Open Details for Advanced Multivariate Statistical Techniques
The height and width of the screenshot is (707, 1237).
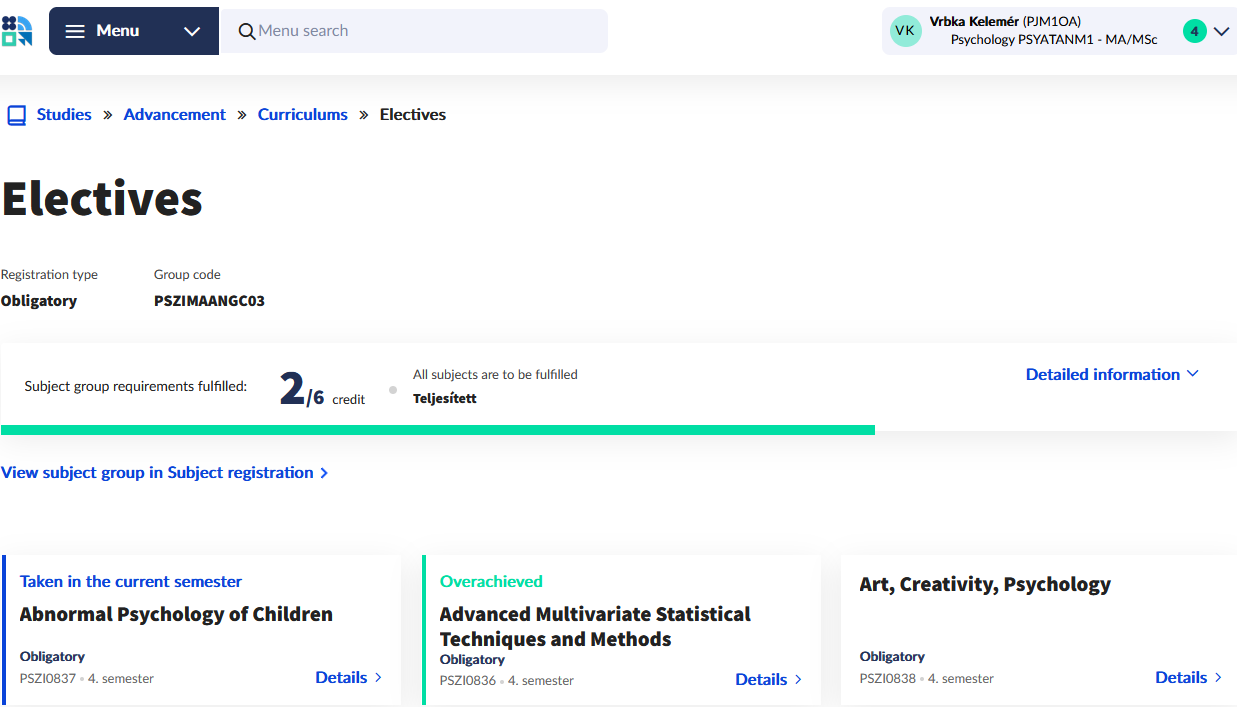tap(761, 680)
